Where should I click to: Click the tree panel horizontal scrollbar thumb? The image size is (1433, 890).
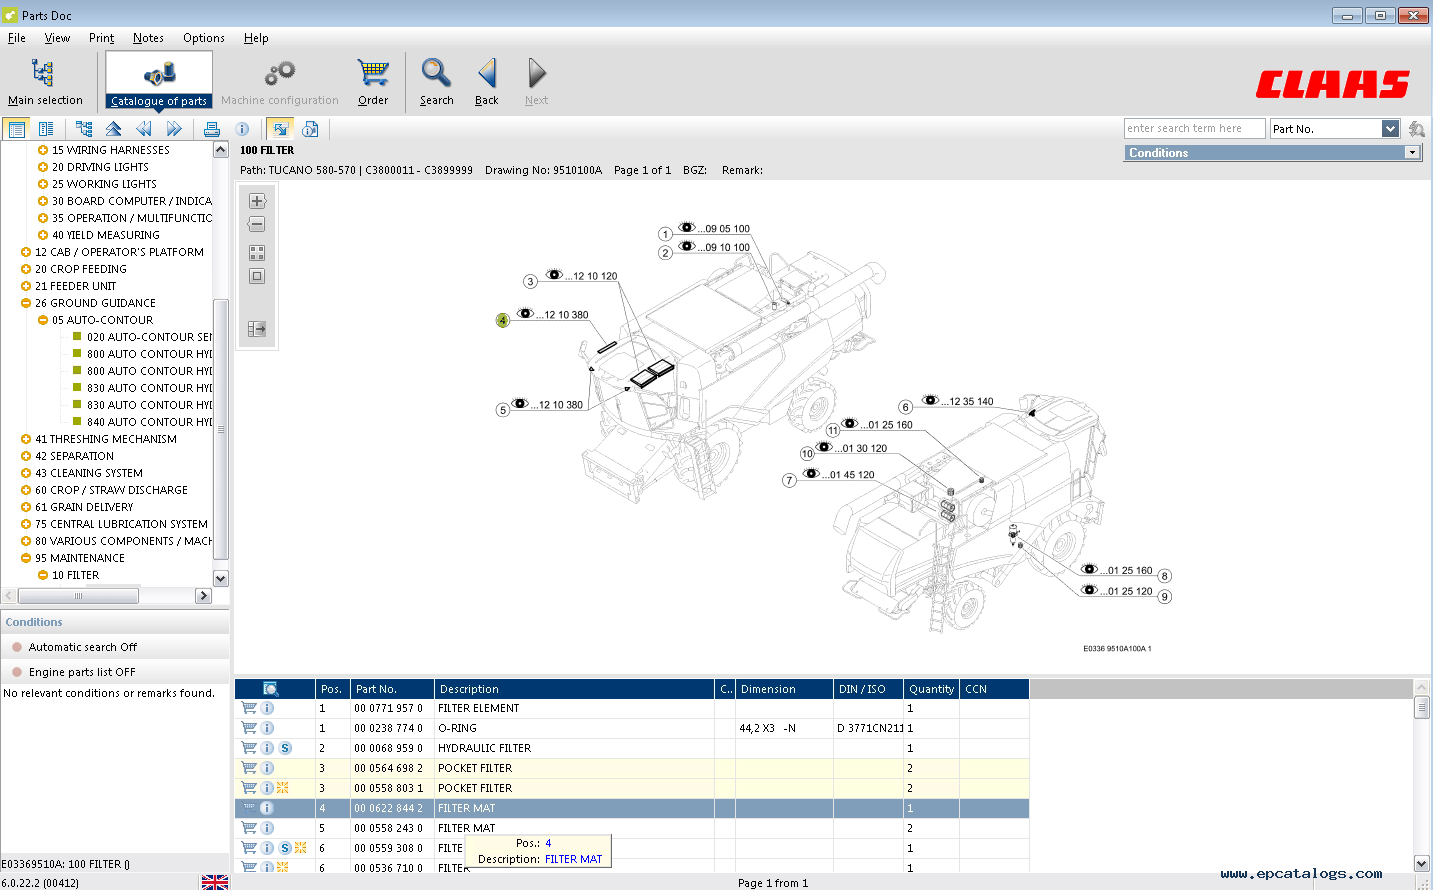point(78,596)
